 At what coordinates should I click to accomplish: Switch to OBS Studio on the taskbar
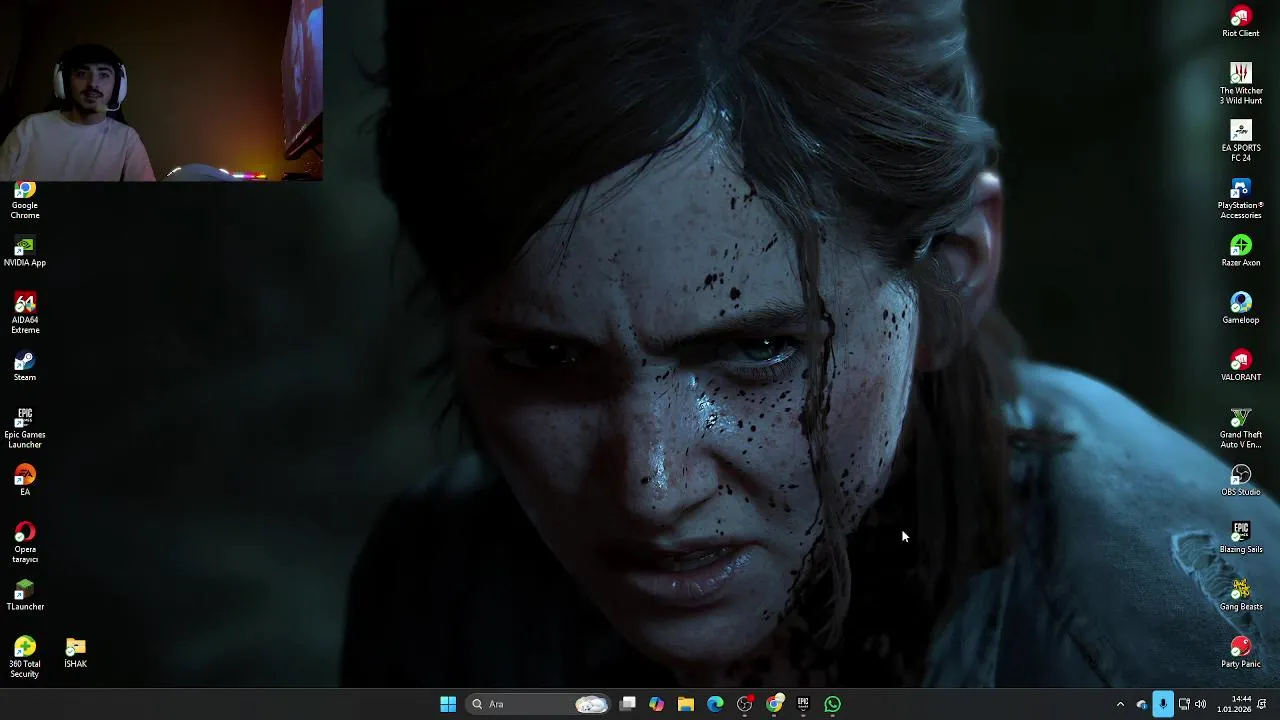(745, 704)
